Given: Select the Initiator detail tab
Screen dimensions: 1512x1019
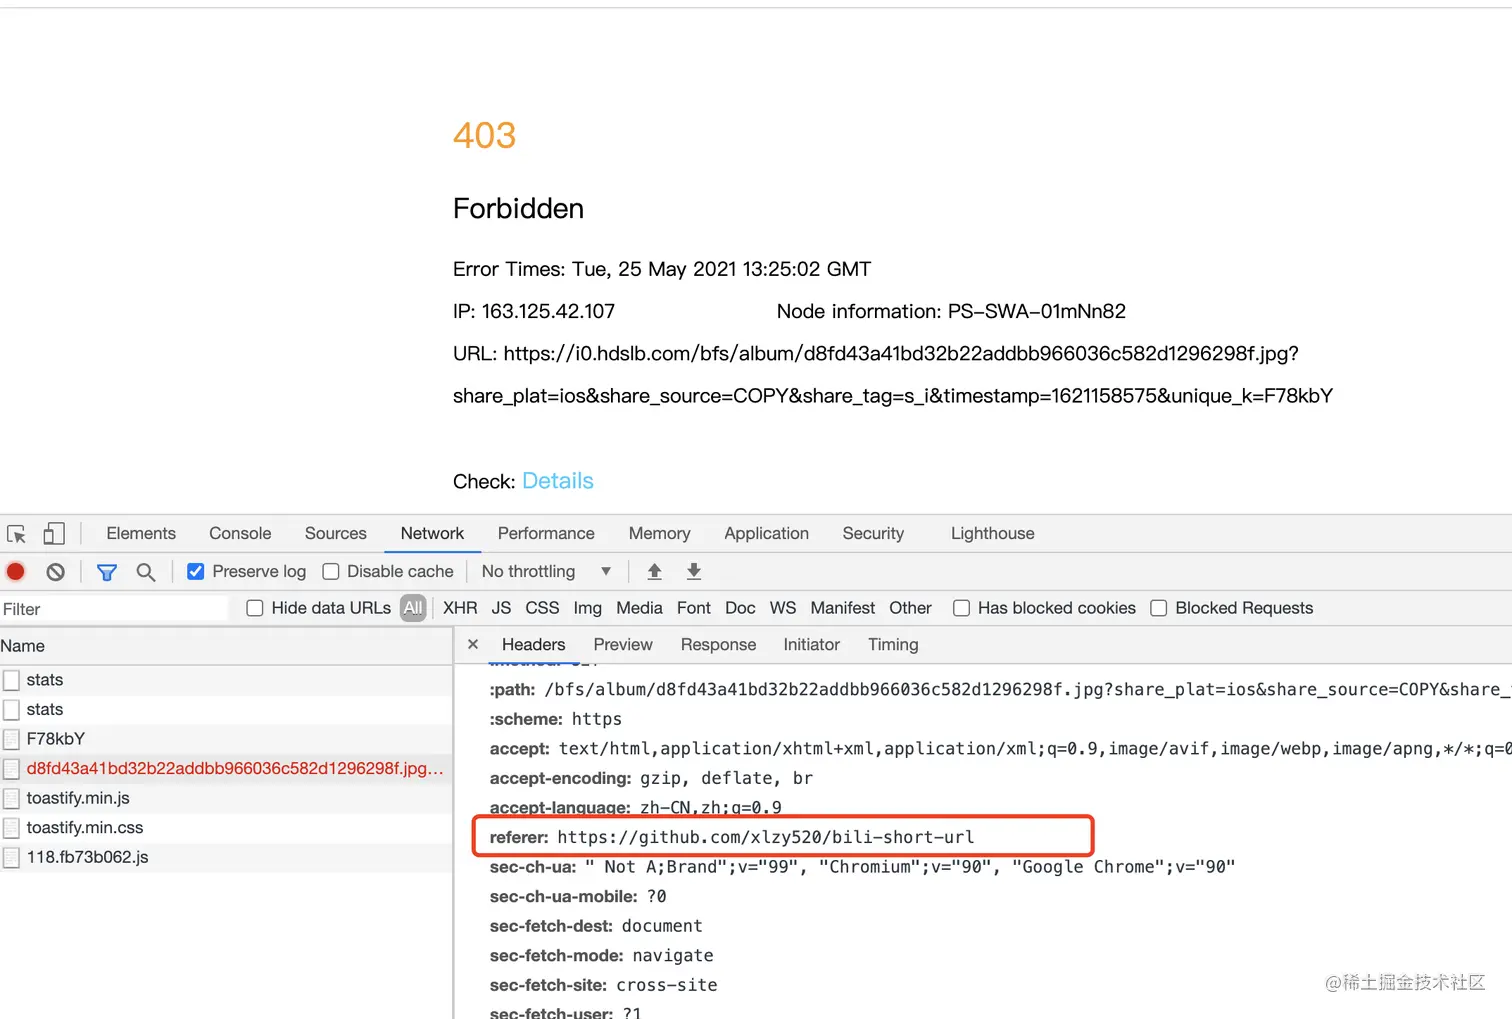Looking at the screenshot, I should [811, 645].
